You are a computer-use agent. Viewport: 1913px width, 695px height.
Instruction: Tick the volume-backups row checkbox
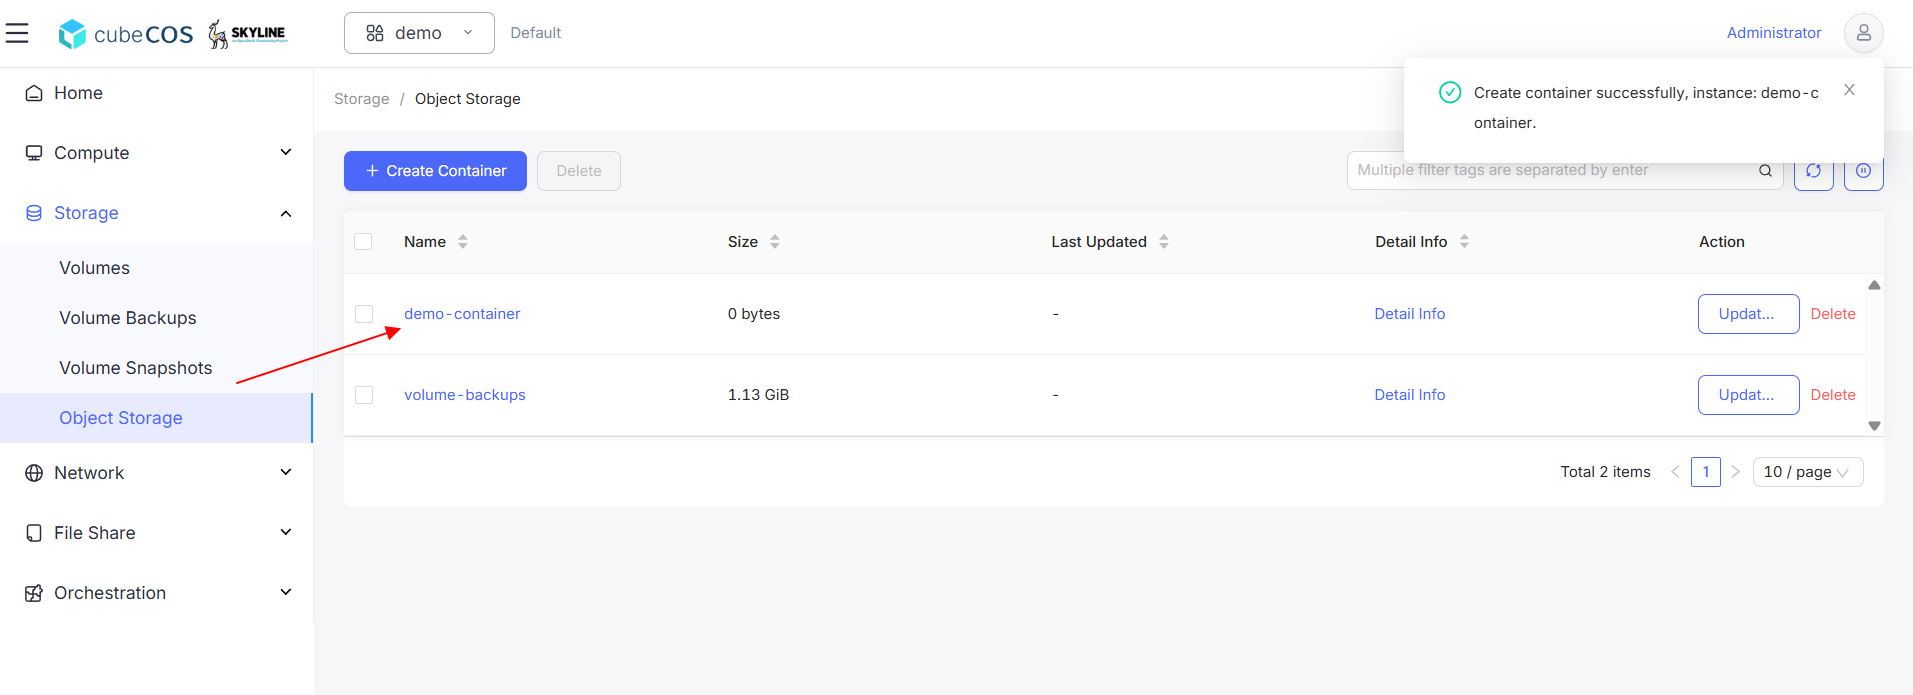[364, 395]
